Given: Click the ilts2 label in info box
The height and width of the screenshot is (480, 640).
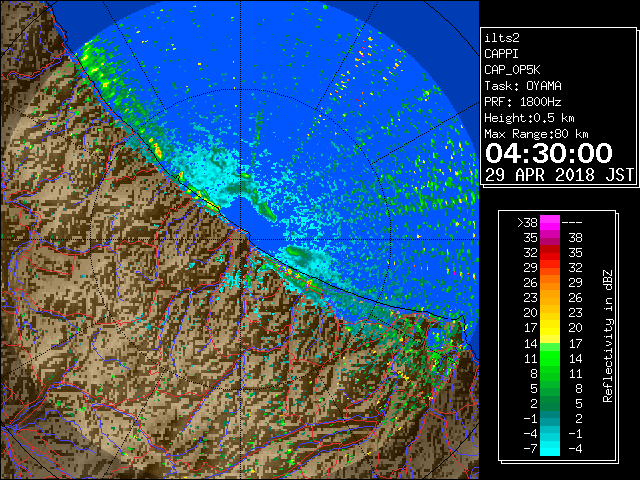Looking at the screenshot, I should tap(502, 38).
